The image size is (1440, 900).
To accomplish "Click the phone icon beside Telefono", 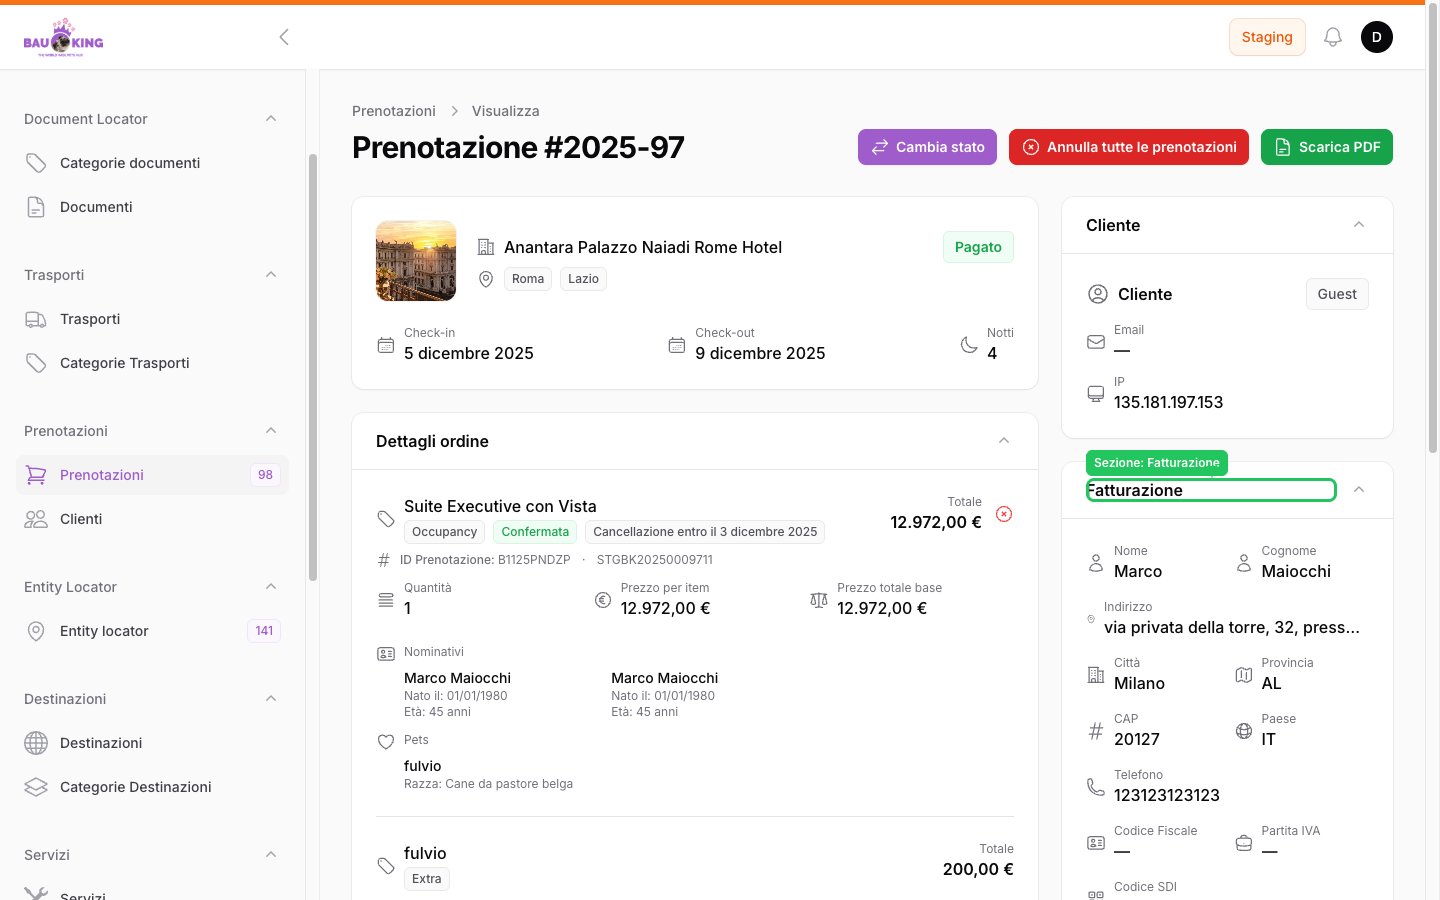I will click(1096, 787).
